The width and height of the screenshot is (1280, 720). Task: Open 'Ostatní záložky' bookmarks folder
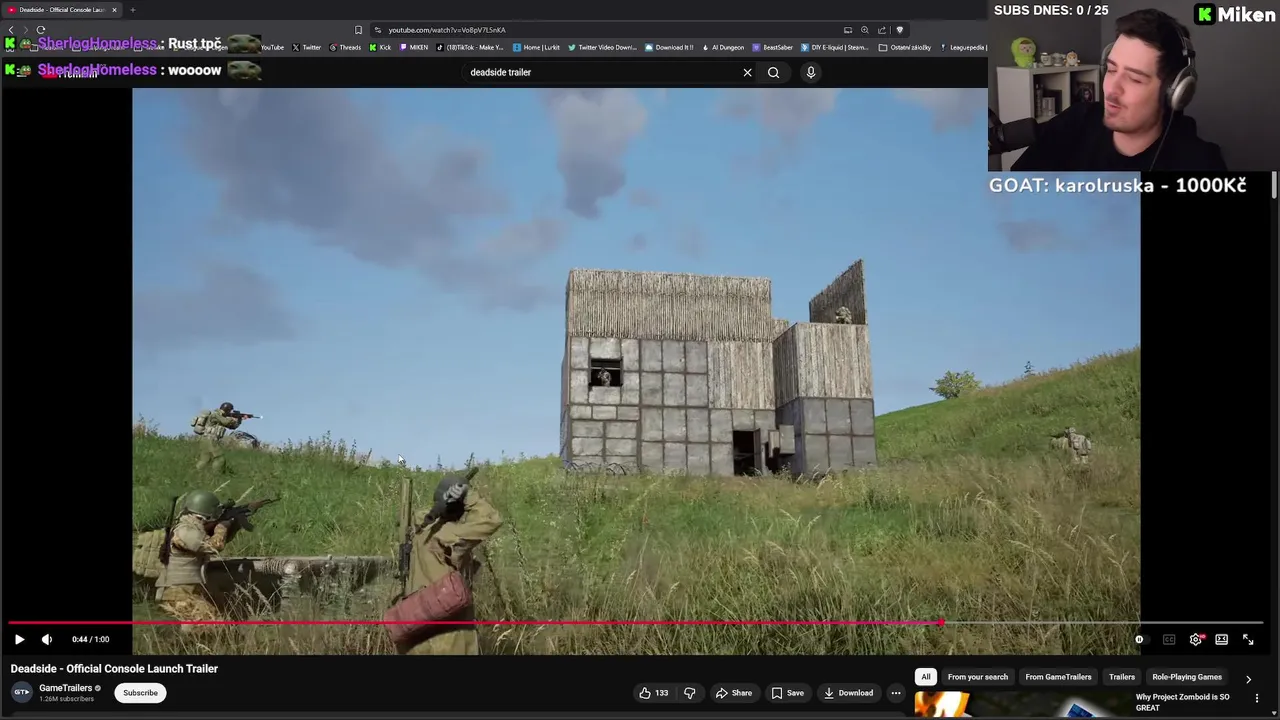905,47
